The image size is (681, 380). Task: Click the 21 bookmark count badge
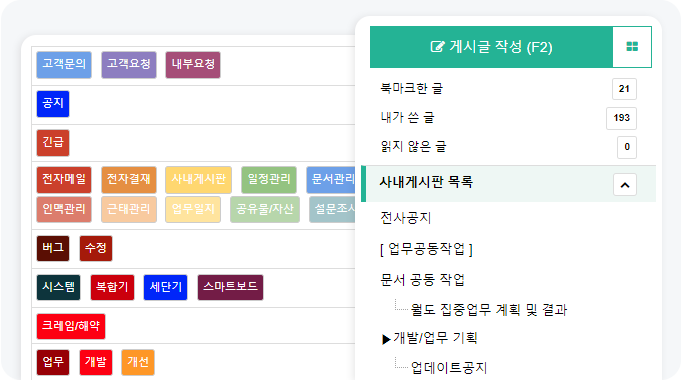point(624,89)
